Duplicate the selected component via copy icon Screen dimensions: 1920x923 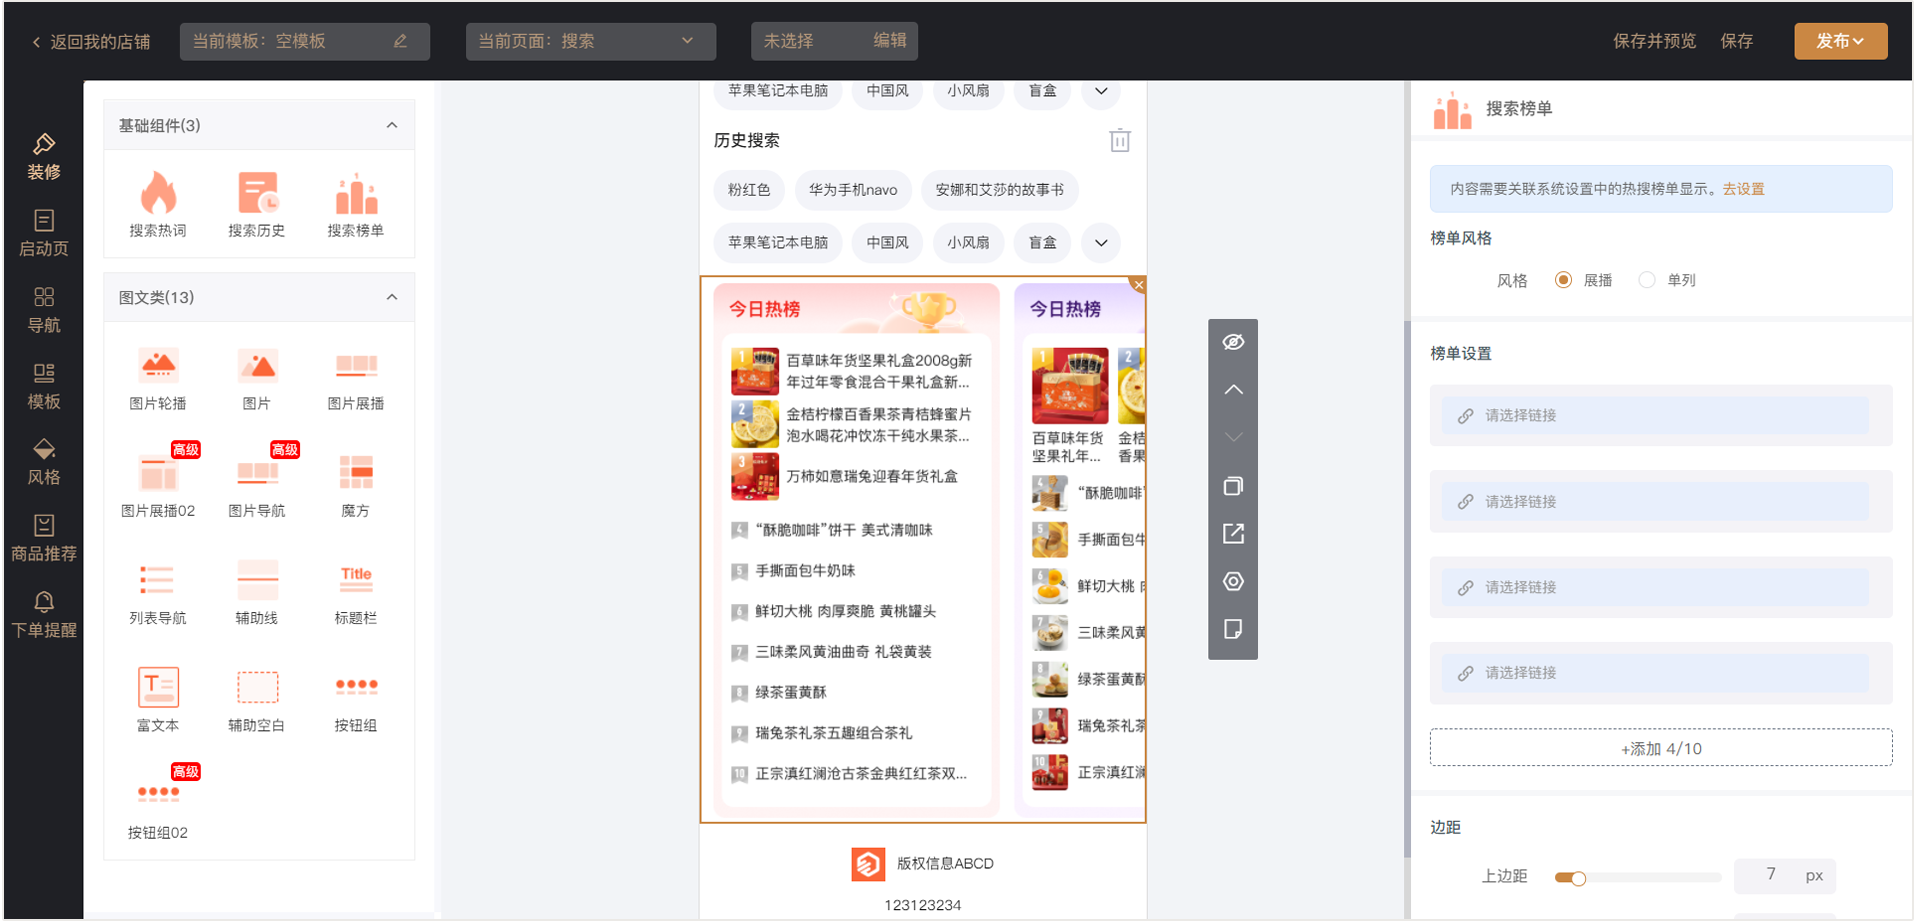(x=1233, y=486)
